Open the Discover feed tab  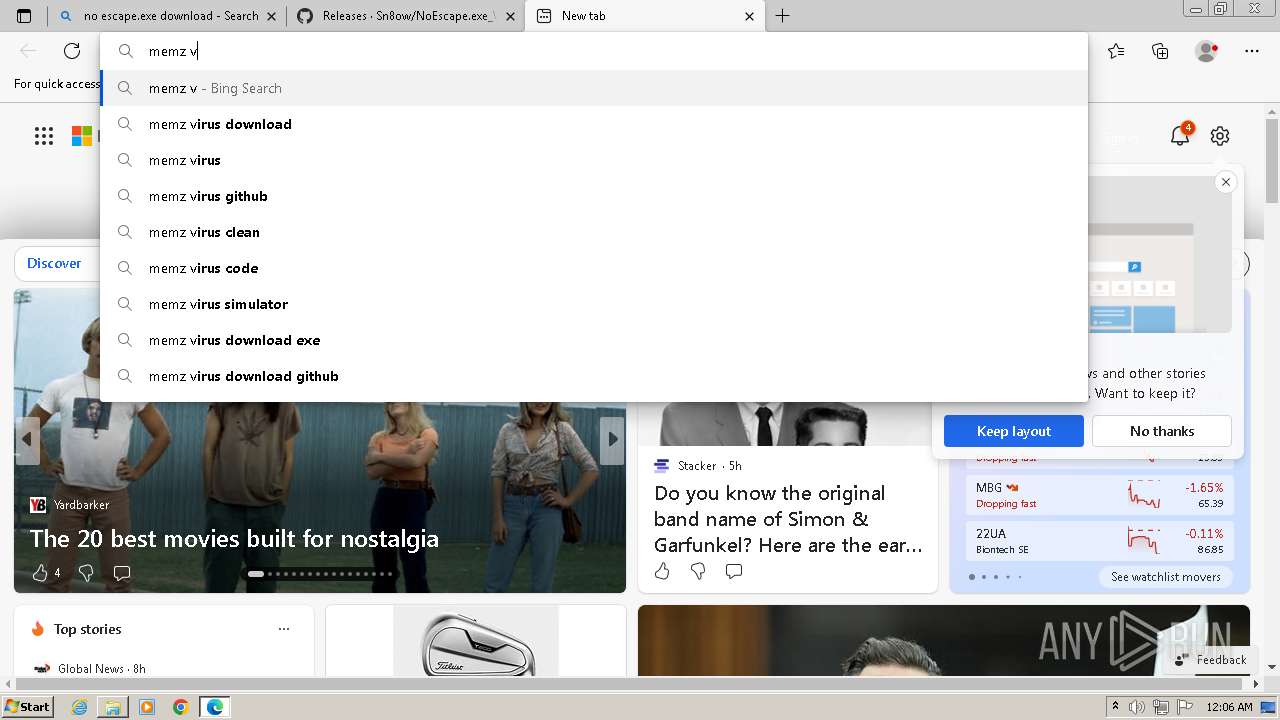click(x=54, y=263)
